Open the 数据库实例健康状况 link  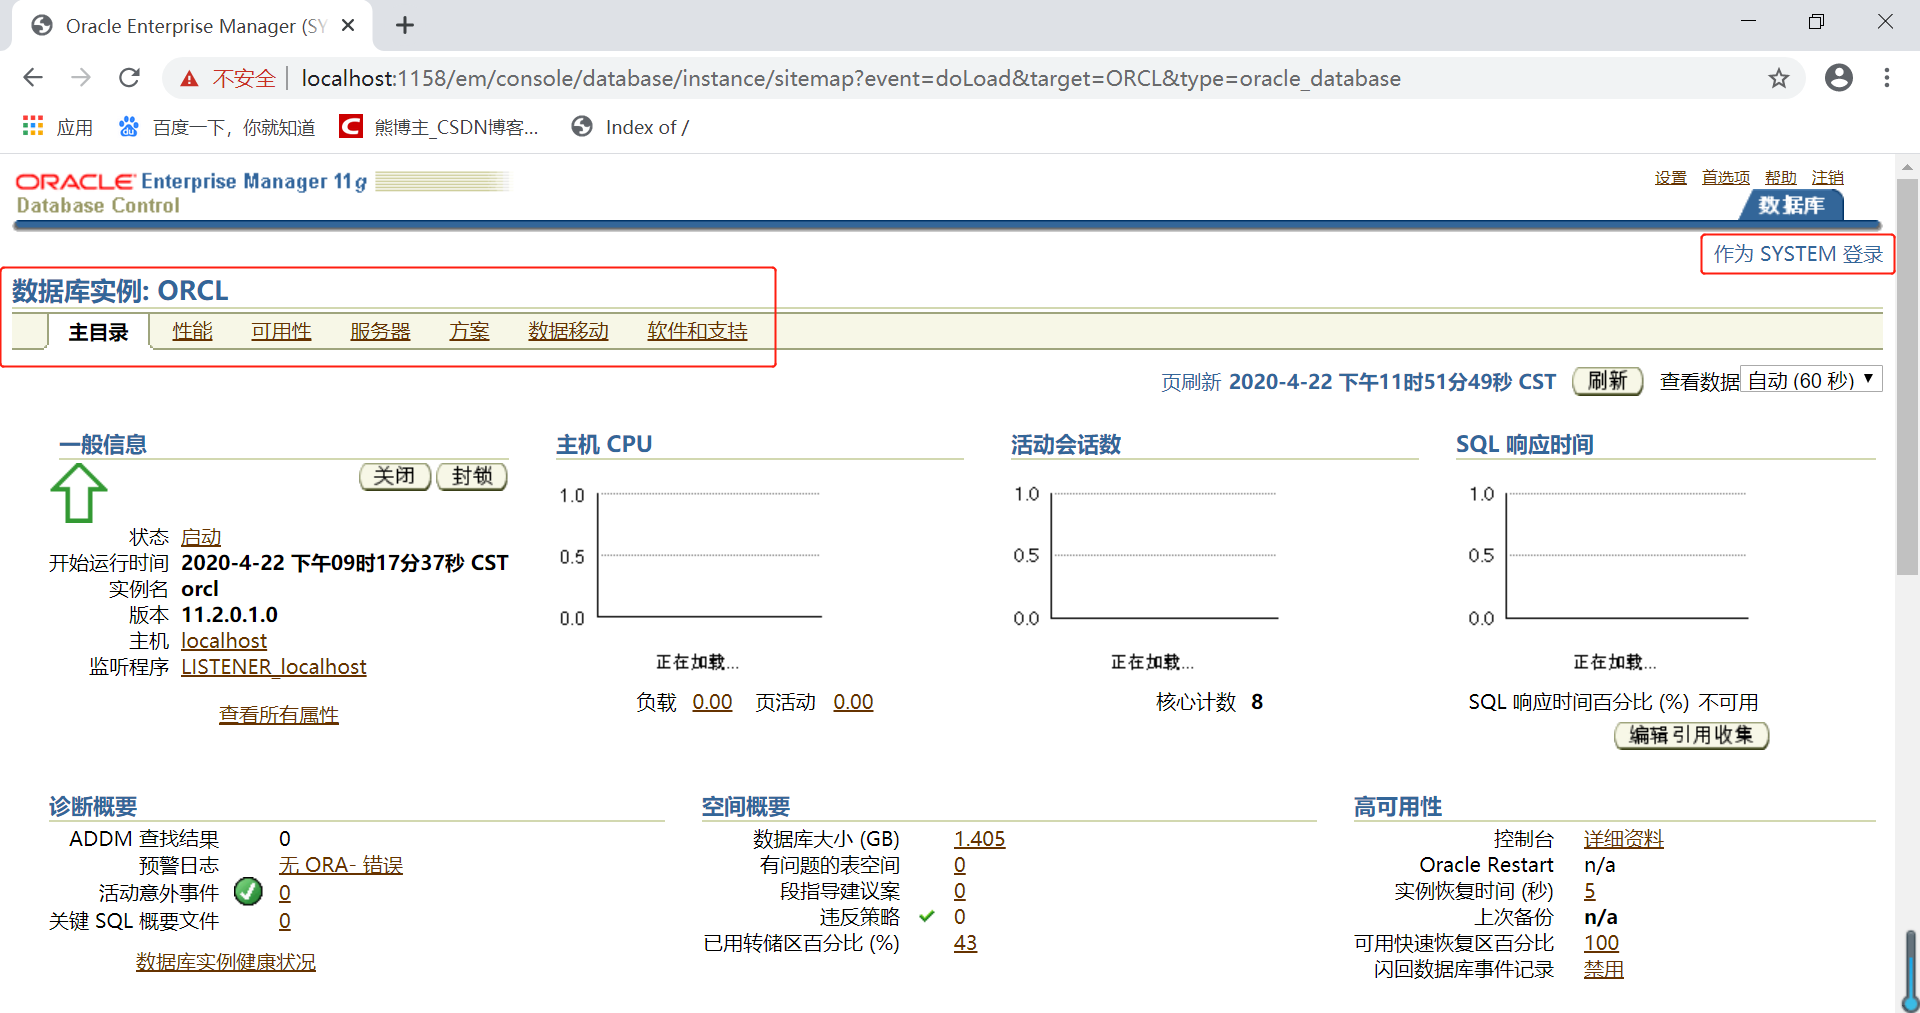226,962
